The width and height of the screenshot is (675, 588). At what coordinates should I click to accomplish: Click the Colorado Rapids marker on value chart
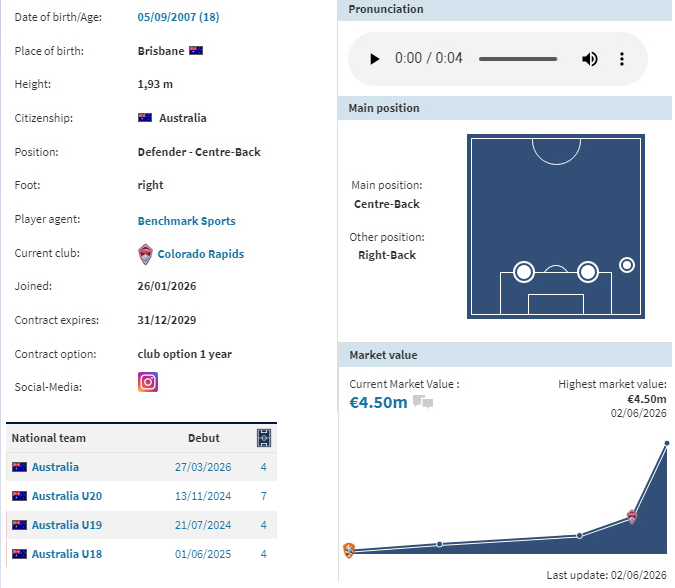pyautogui.click(x=632, y=517)
